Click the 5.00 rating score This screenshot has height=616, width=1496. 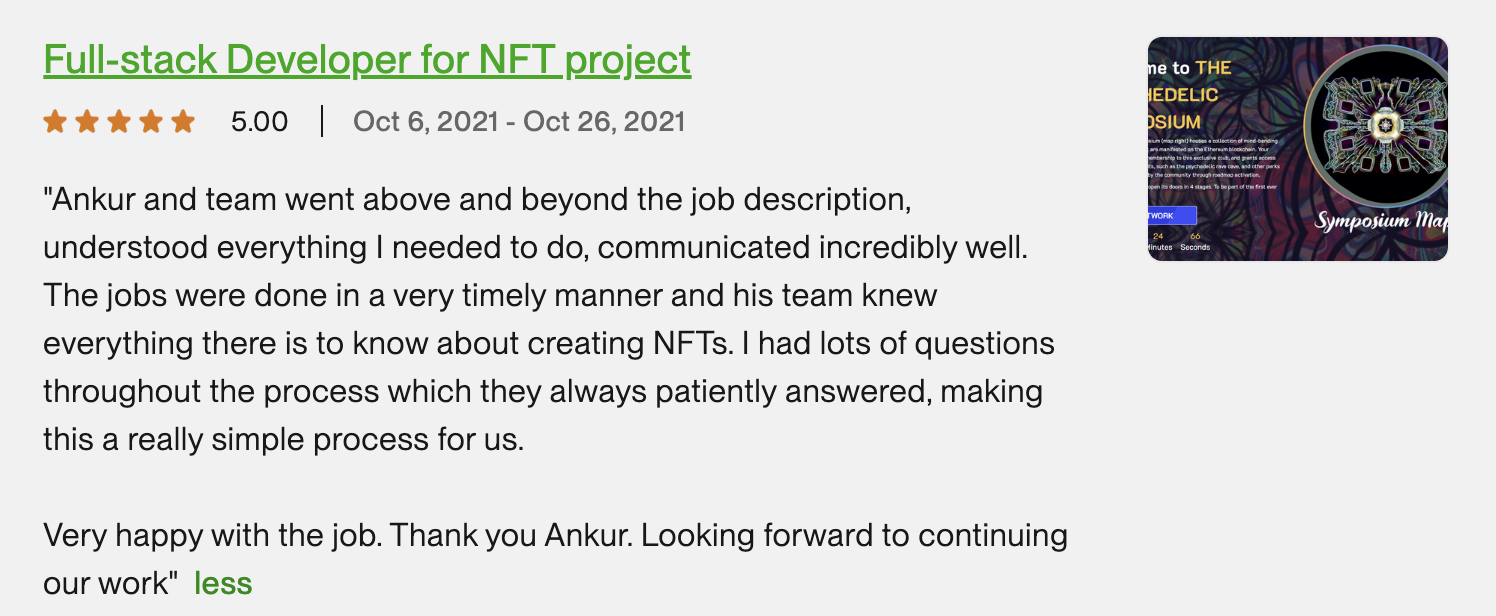(259, 122)
